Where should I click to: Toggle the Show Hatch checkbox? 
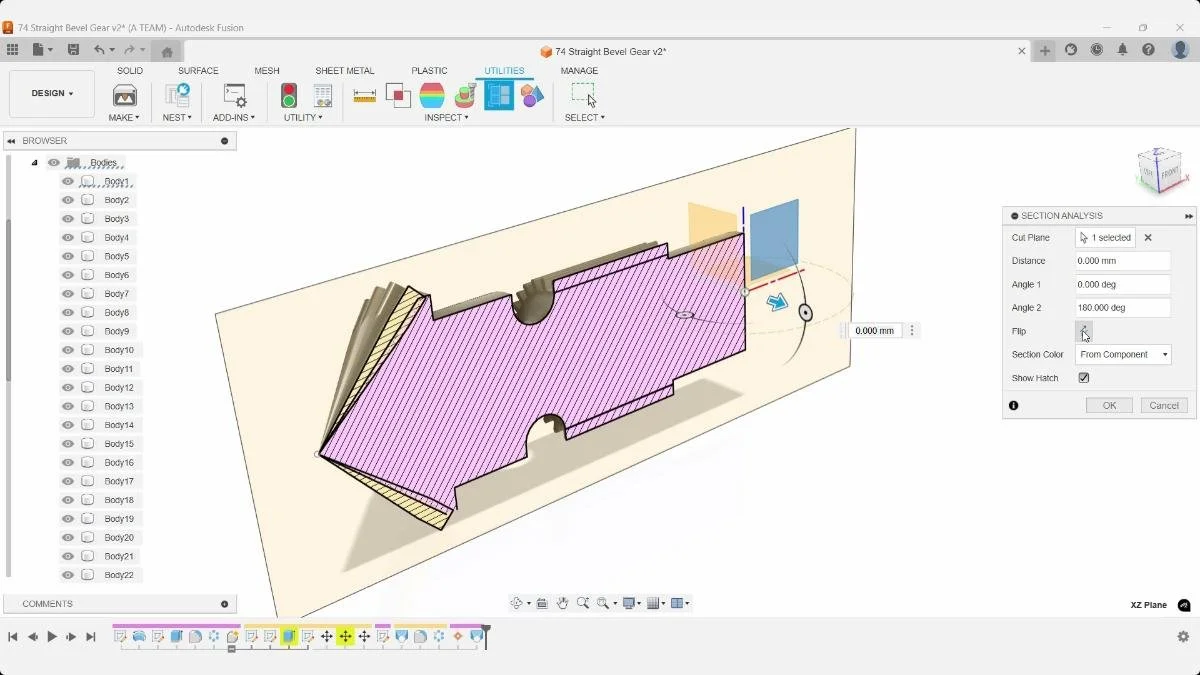click(1084, 378)
